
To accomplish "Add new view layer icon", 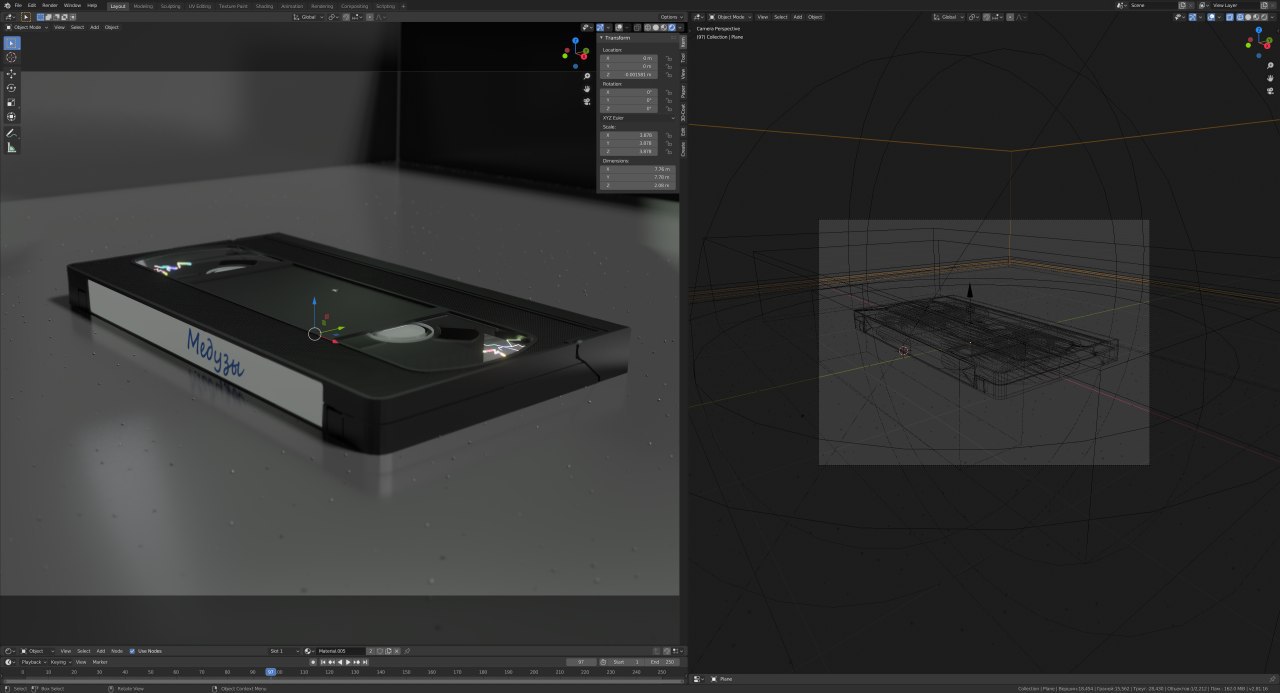I will click(1264, 5).
